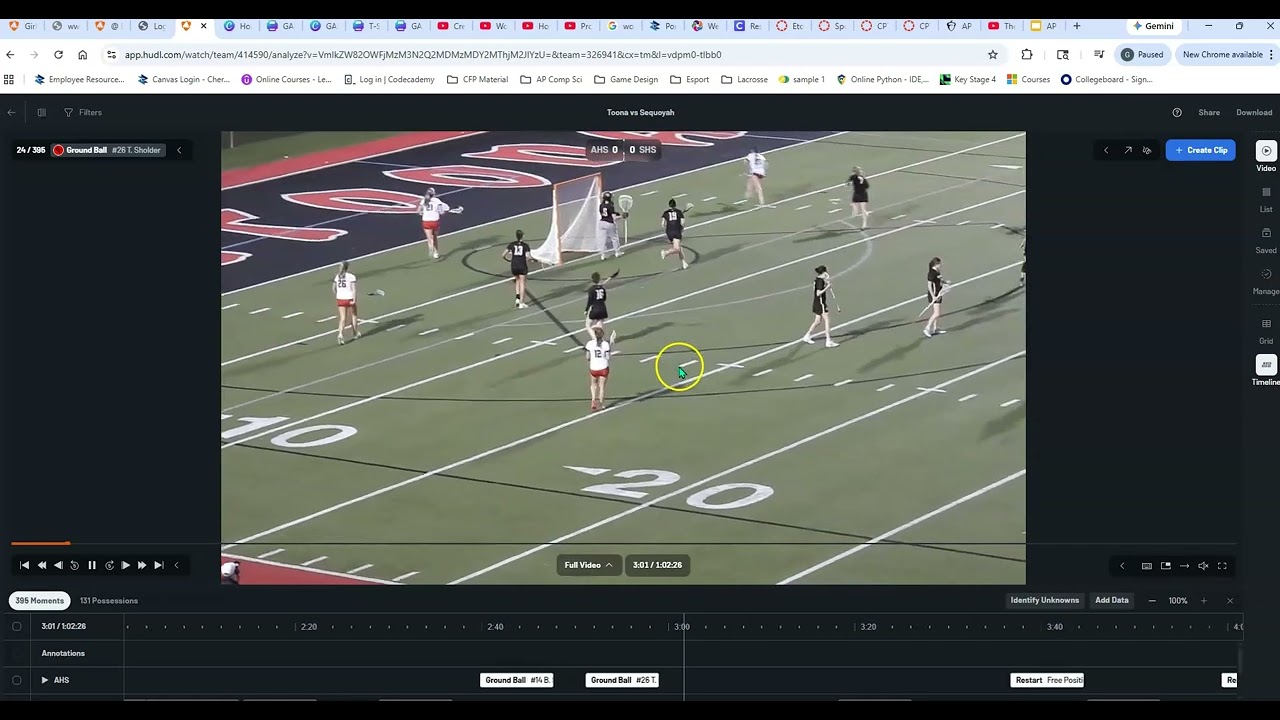Check the AHS row checkbox
This screenshot has width=1280, height=720.
(17, 680)
